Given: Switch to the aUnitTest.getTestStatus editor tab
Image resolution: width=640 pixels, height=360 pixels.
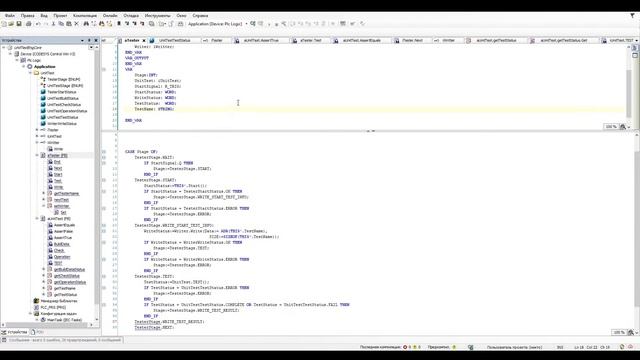Looking at the screenshot, I should (x=496, y=41).
